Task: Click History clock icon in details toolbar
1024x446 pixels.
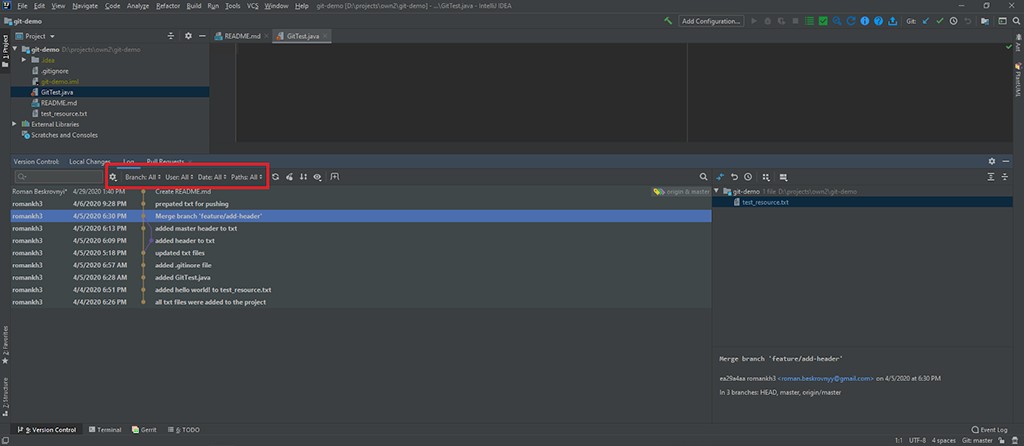Action: 748,177
